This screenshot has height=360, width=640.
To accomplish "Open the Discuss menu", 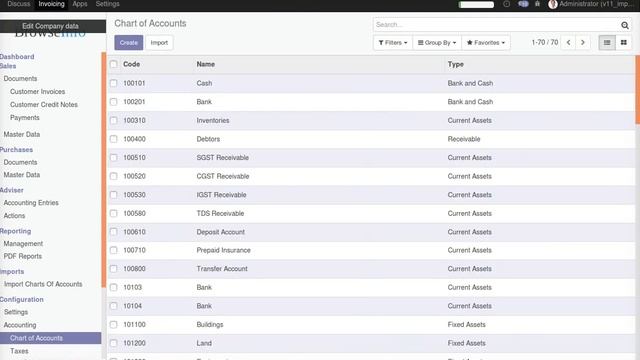I will pyautogui.click(x=18, y=4).
